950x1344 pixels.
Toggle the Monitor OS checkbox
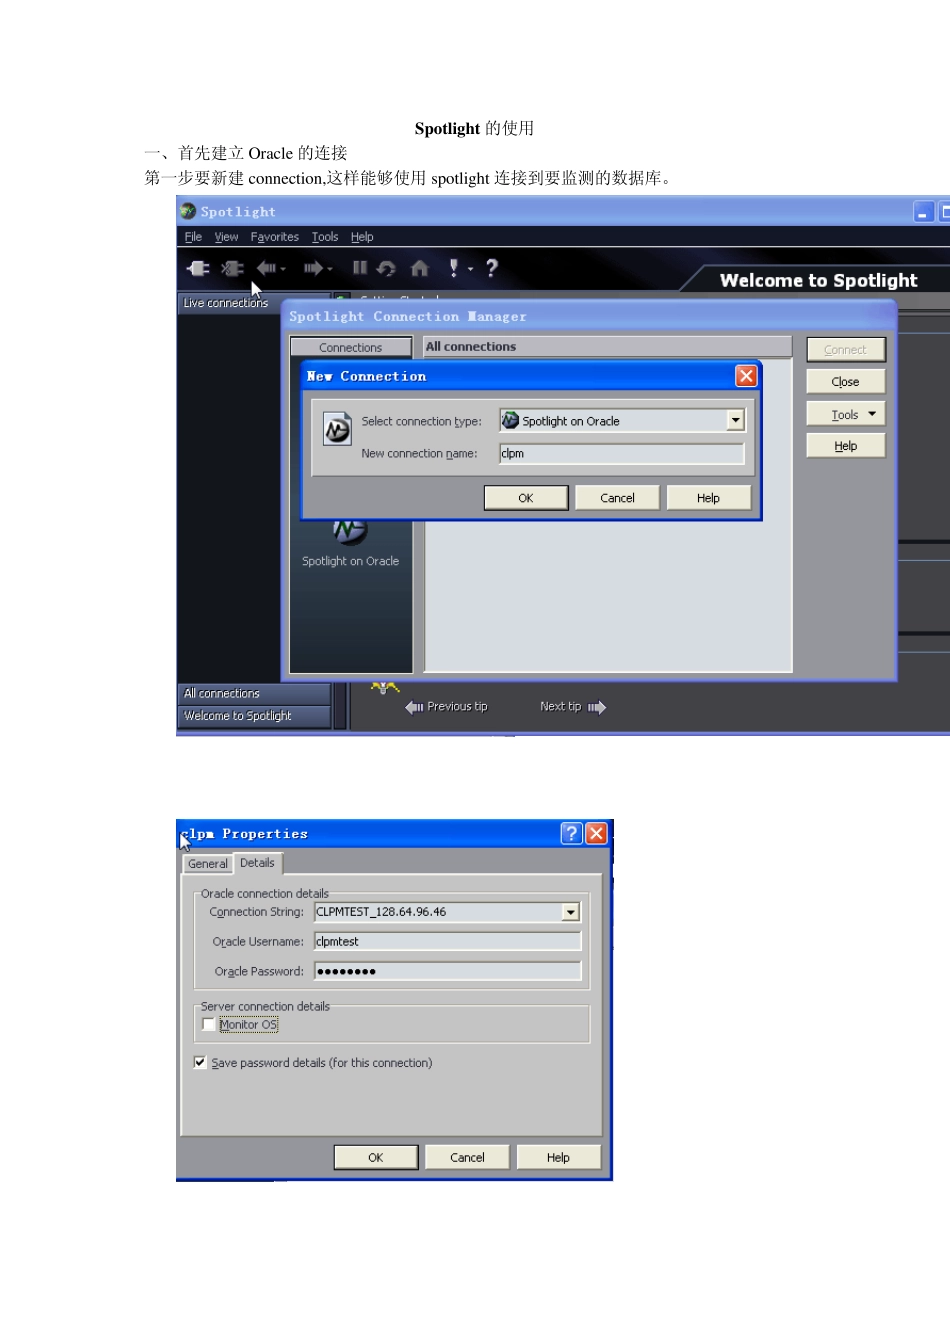(208, 1024)
